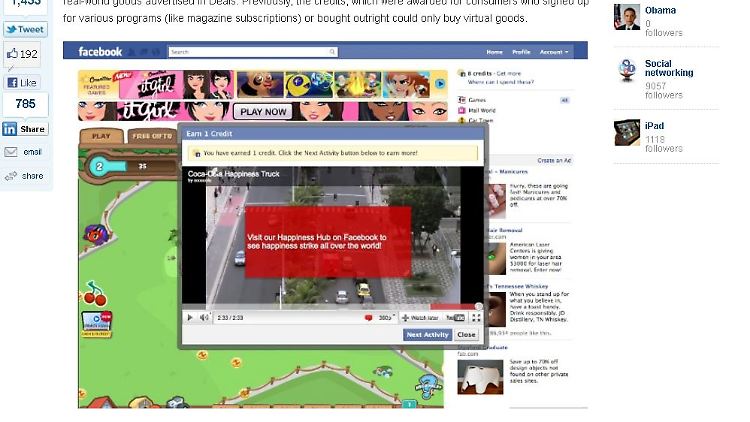
Task: Click the Facebook search field
Action: [252, 52]
